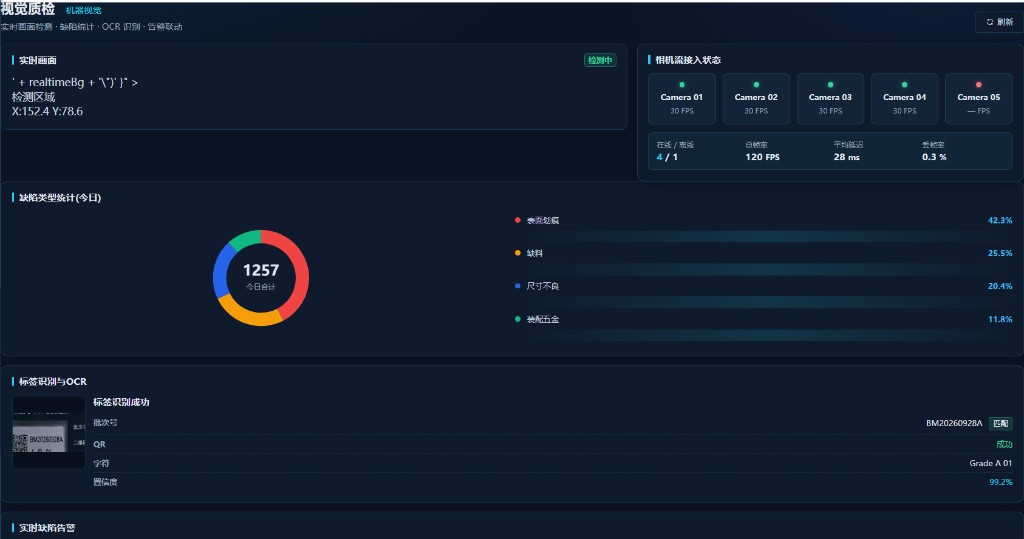Select the Camera 02 card
This screenshot has width=1024, height=539.
click(756, 99)
